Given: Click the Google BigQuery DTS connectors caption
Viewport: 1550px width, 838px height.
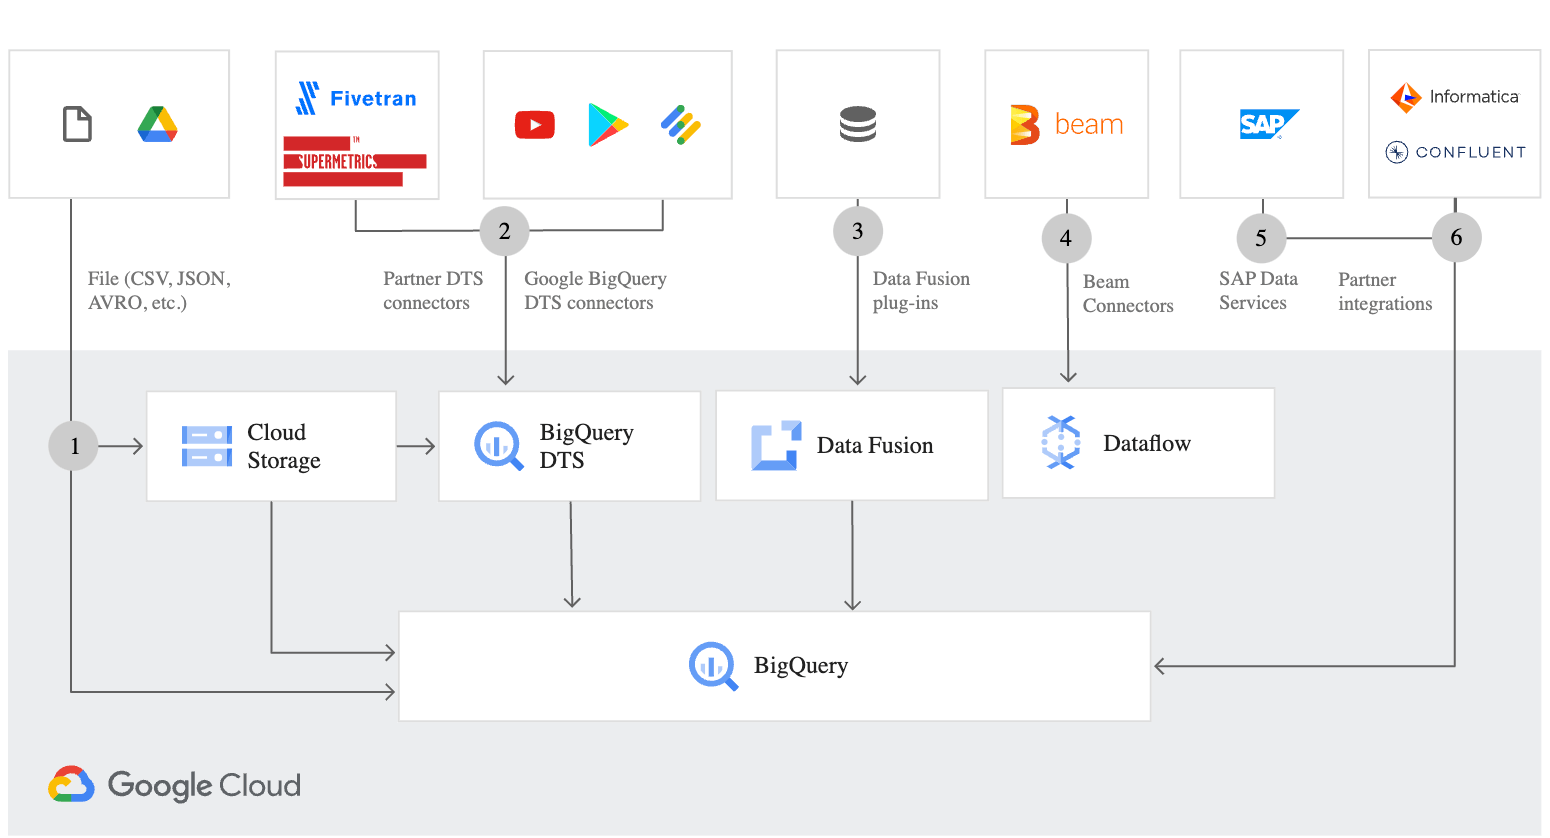Looking at the screenshot, I should [x=595, y=290].
